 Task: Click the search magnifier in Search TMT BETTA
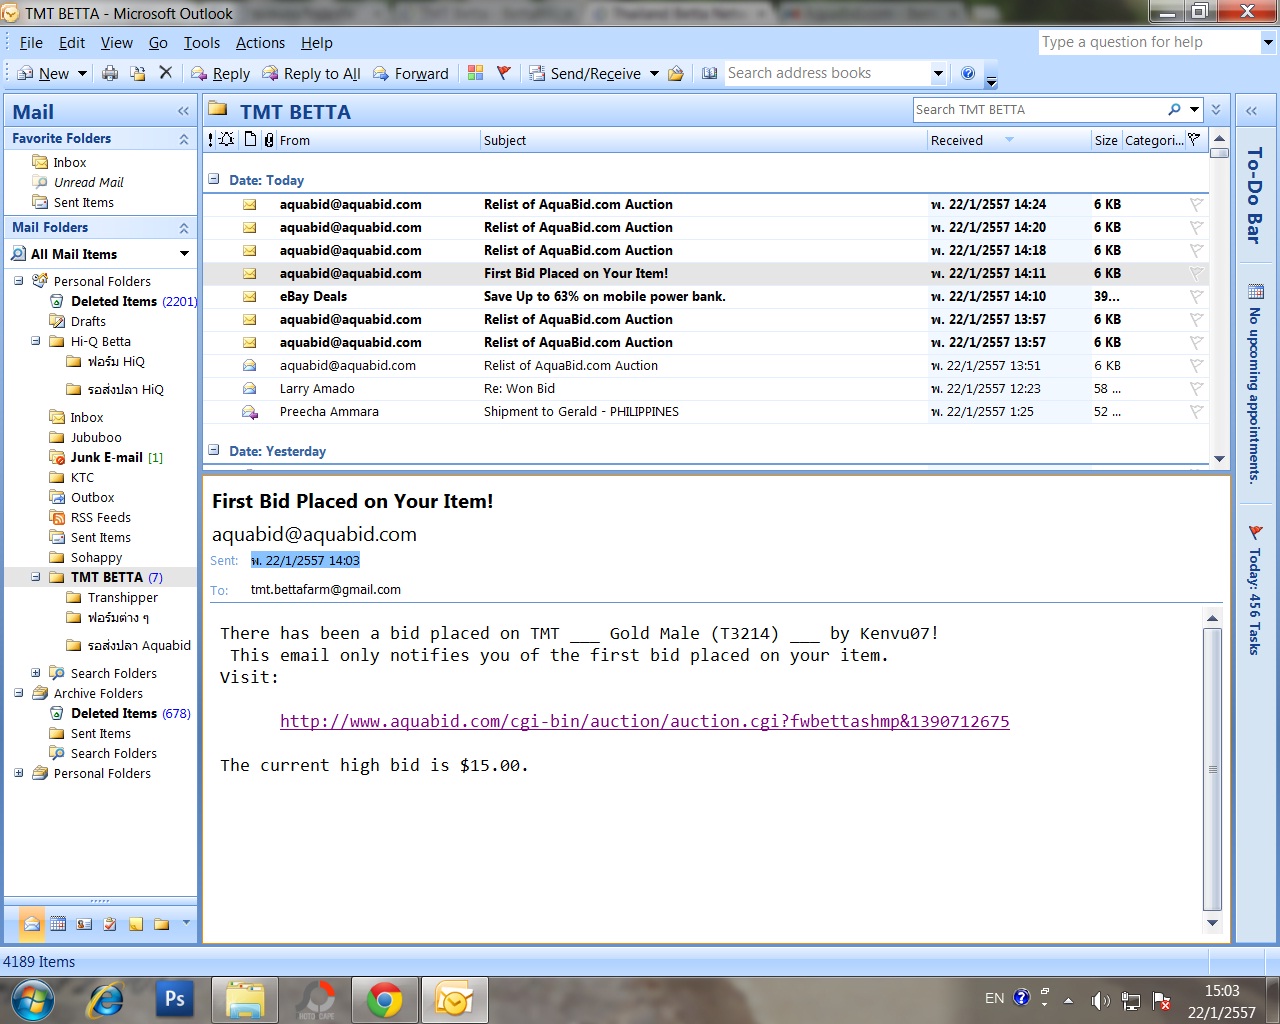[1174, 109]
